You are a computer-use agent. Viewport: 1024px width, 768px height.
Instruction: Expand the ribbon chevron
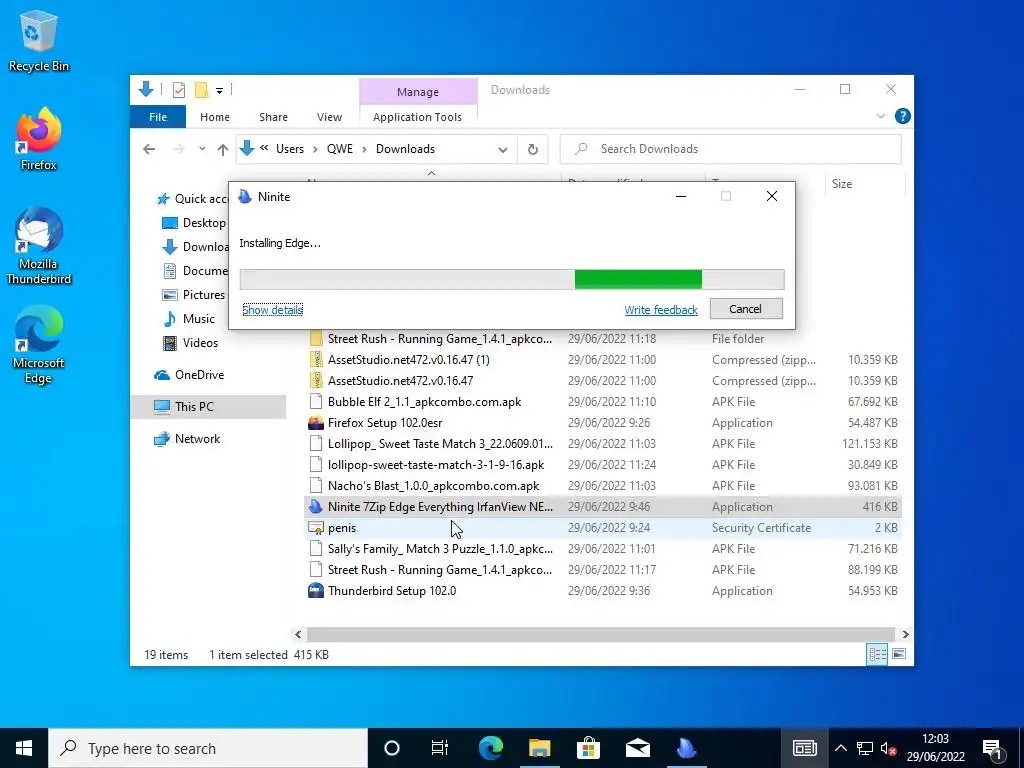click(x=880, y=116)
